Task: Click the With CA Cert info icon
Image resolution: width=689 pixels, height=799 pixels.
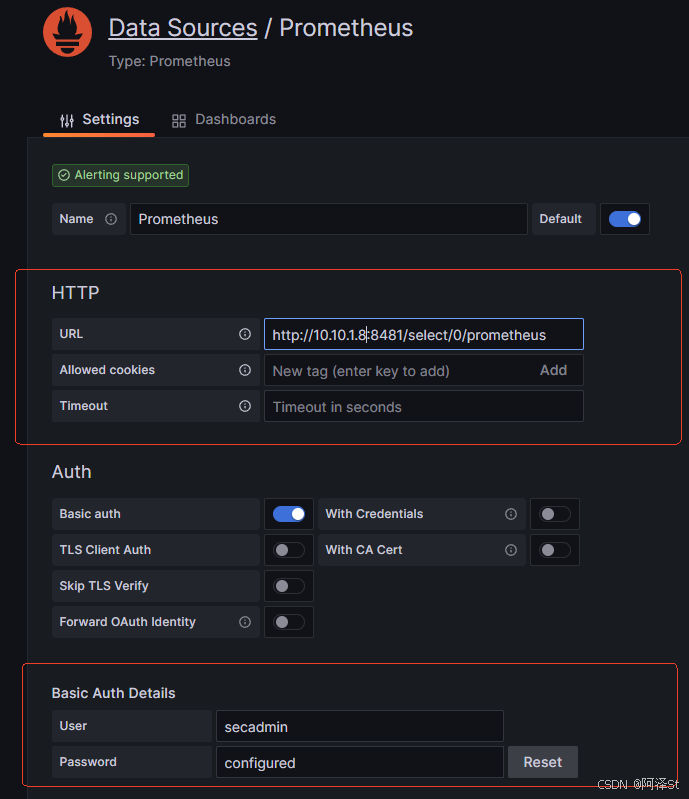Action: (511, 550)
